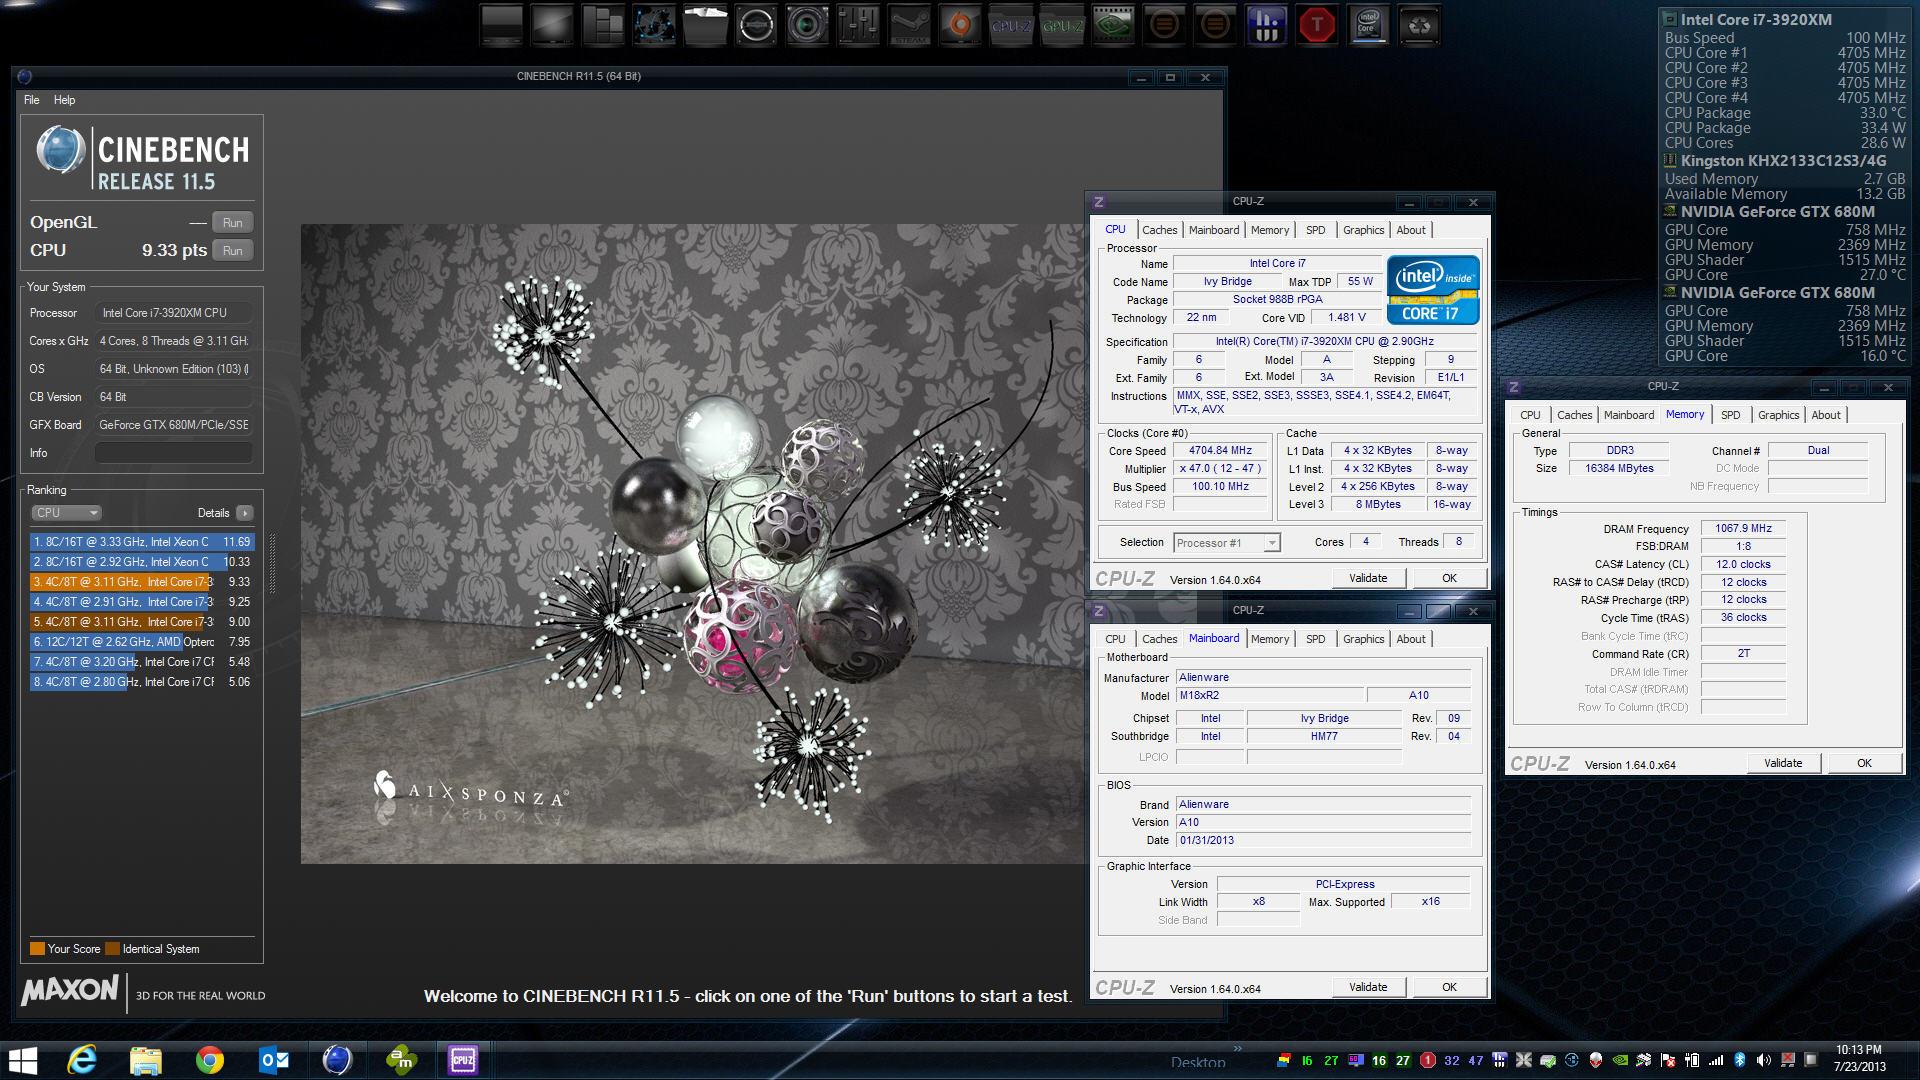
Task: Switch to CPU tab in Memory CPU-Z window
Action: point(1530,415)
